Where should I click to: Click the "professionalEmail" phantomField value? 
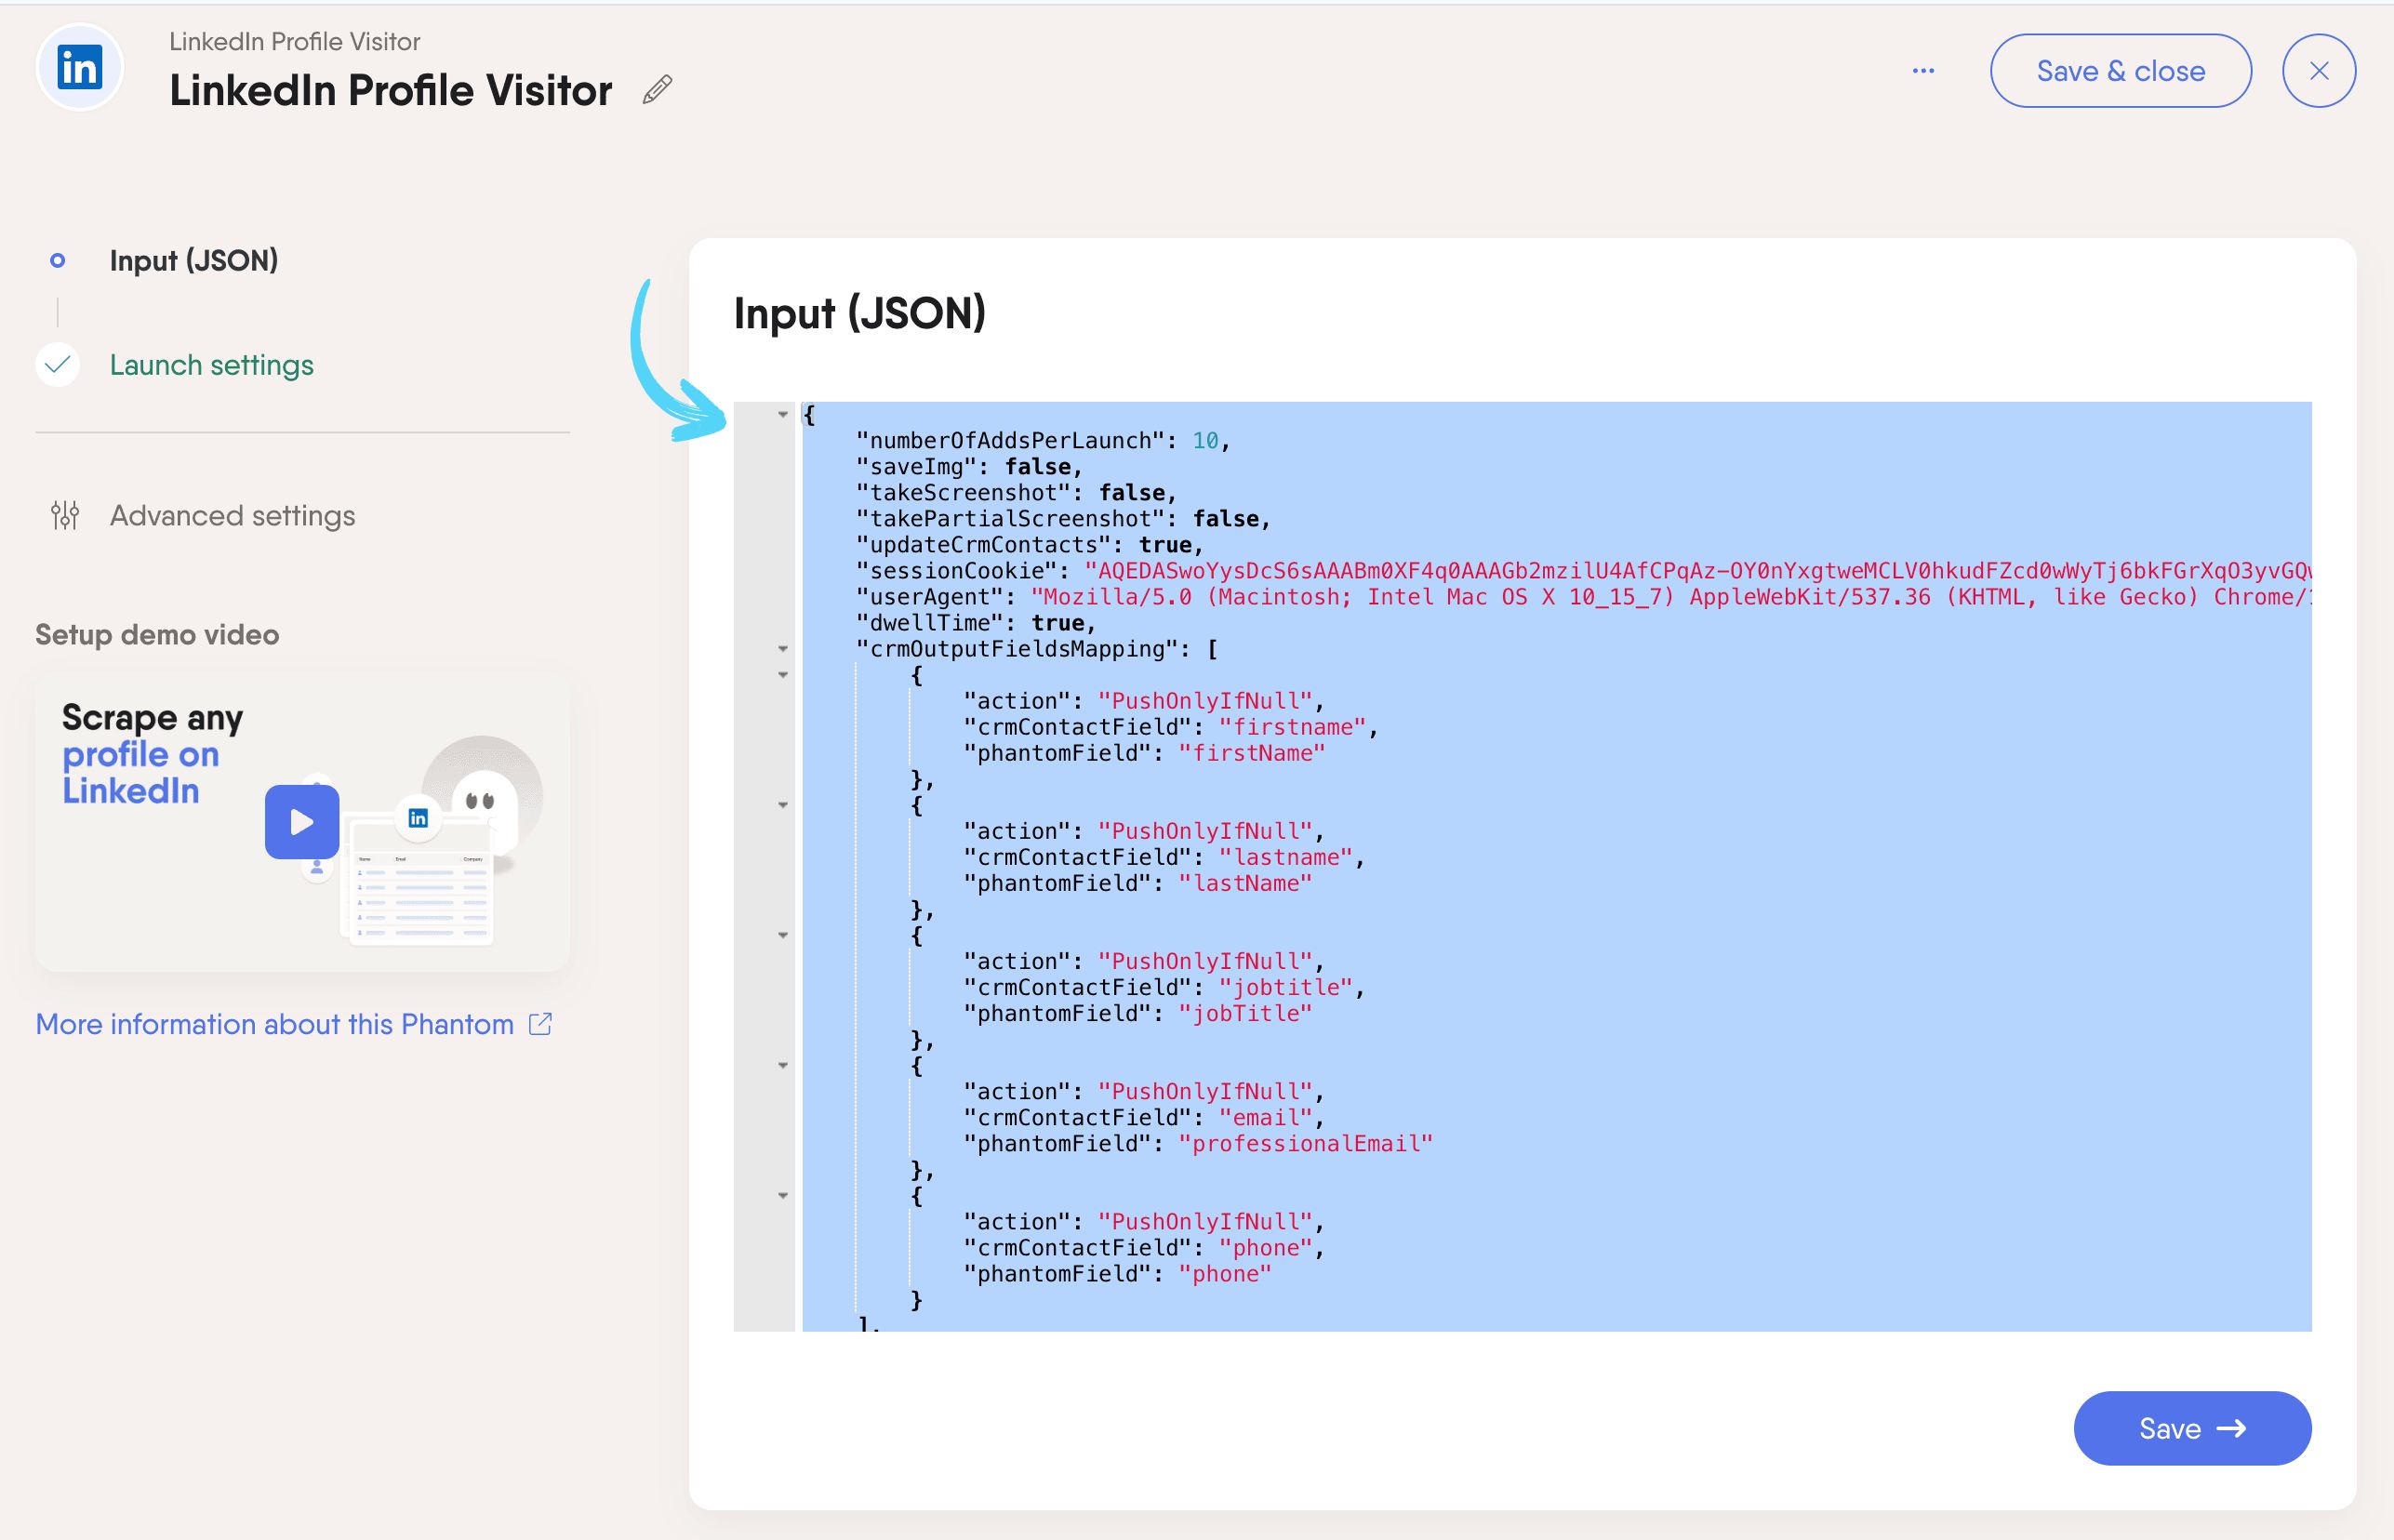click(1306, 1143)
